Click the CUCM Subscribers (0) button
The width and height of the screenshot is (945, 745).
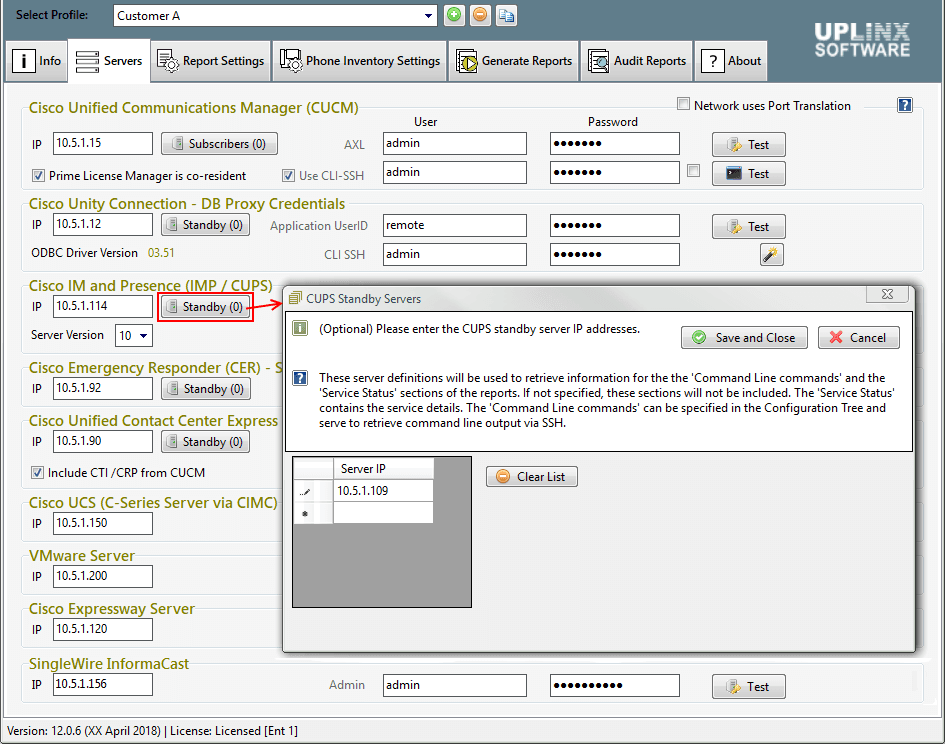point(219,143)
